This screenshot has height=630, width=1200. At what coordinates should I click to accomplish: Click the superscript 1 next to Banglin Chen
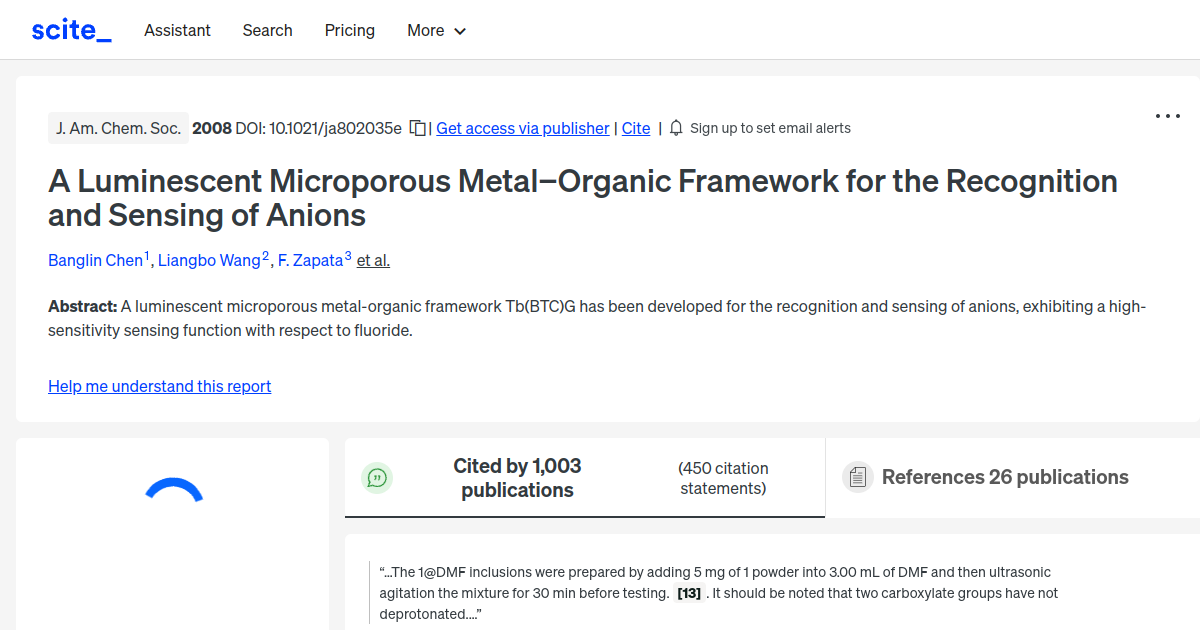(x=147, y=253)
